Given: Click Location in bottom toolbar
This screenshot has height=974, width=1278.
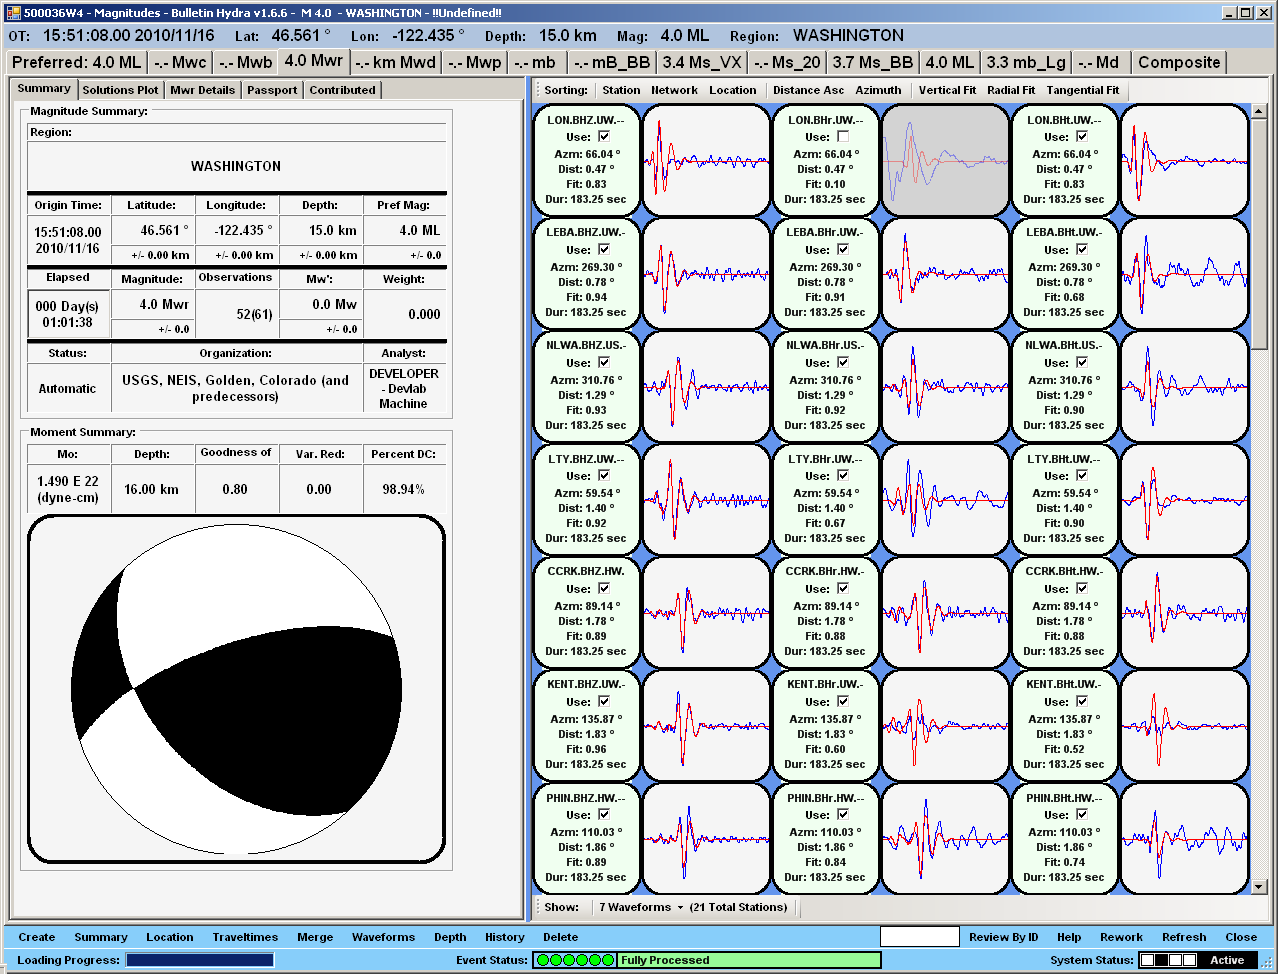Looking at the screenshot, I should click(170, 937).
